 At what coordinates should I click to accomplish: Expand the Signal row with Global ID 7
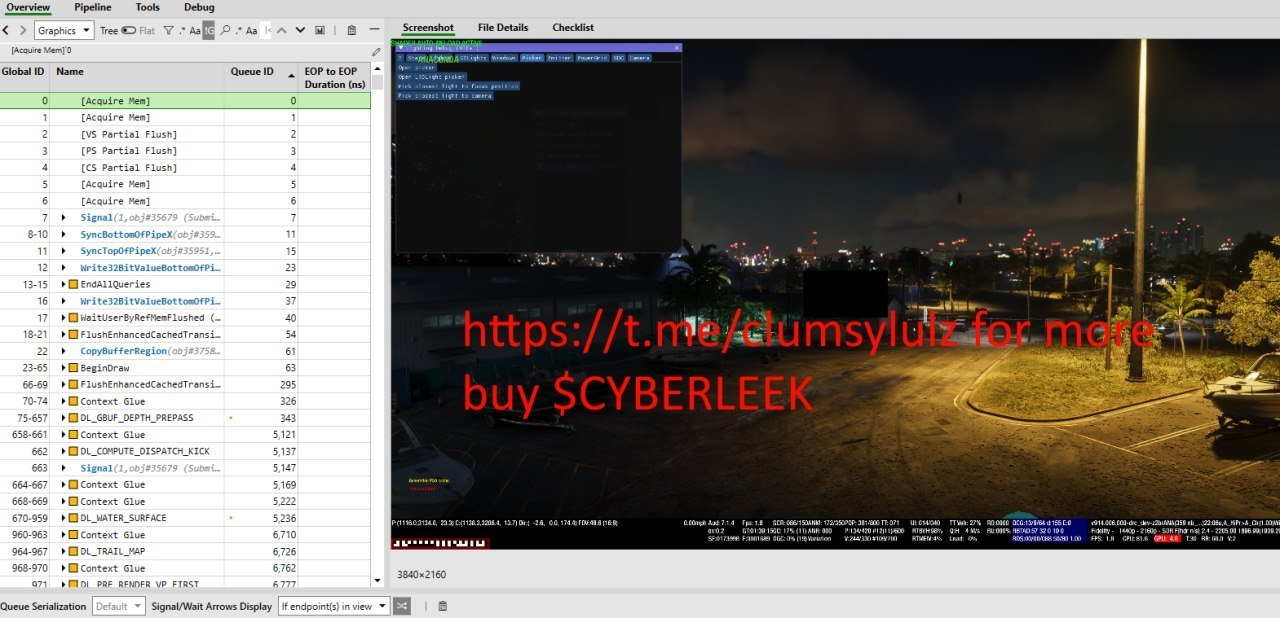64,218
